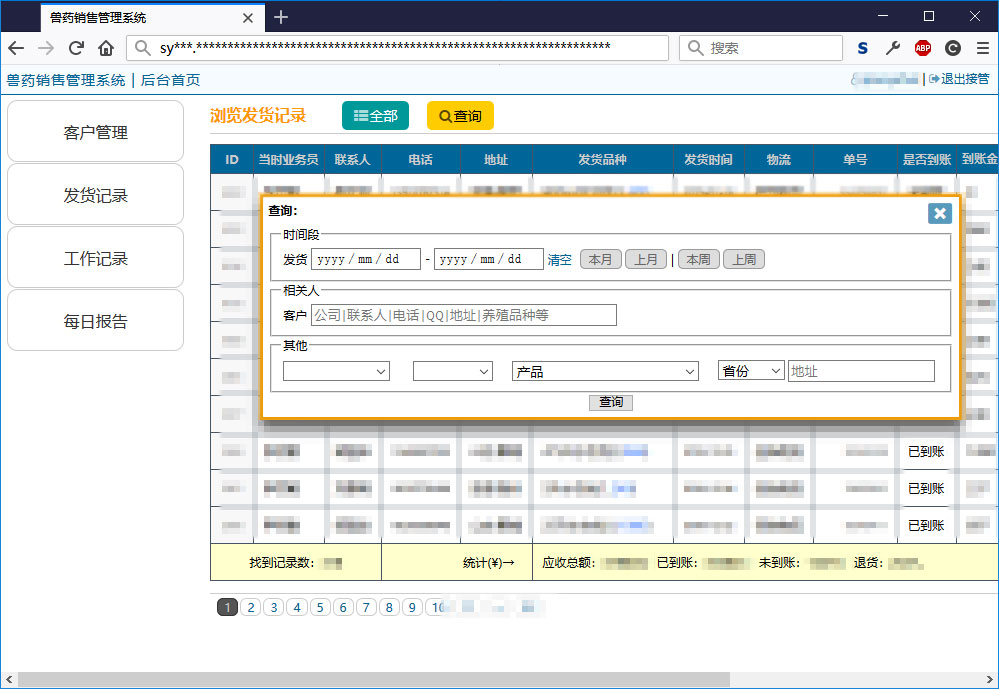This screenshot has height=689, width=999.
Task: Click the 发货时间 column header
Action: click(708, 159)
